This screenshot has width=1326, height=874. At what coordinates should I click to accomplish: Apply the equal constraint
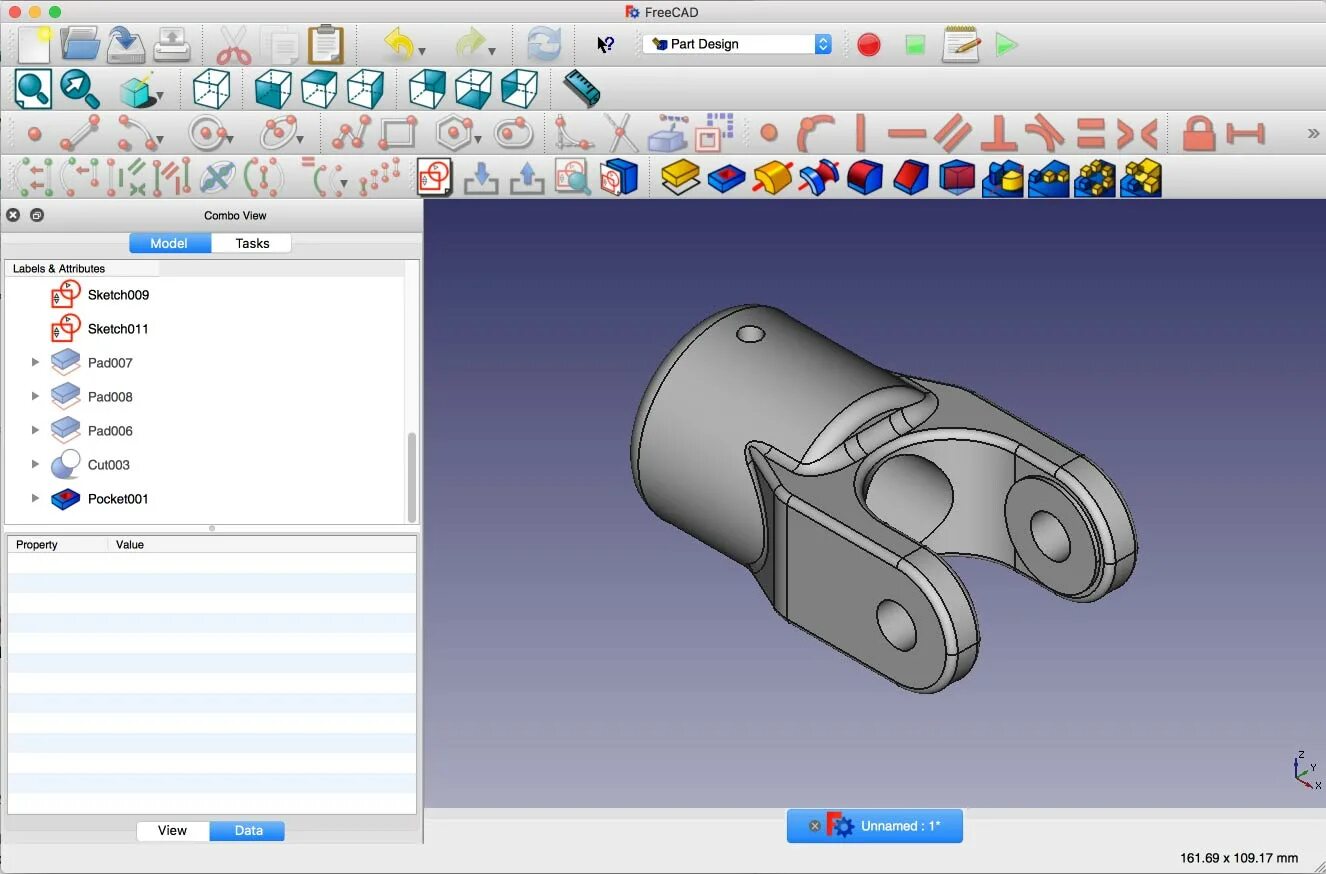coord(1091,133)
